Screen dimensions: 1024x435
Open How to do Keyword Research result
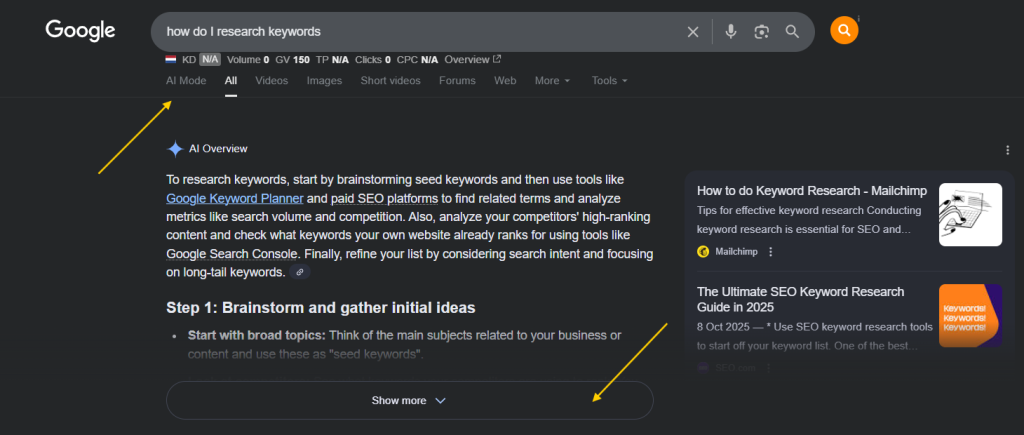pos(811,190)
